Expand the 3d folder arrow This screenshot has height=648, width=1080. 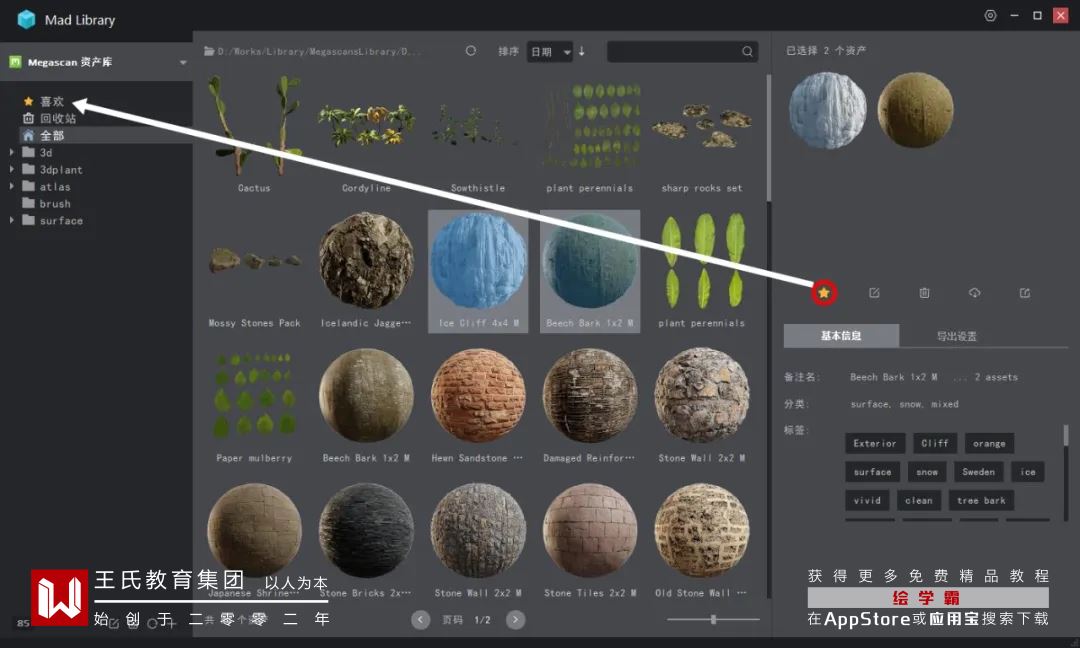11,152
